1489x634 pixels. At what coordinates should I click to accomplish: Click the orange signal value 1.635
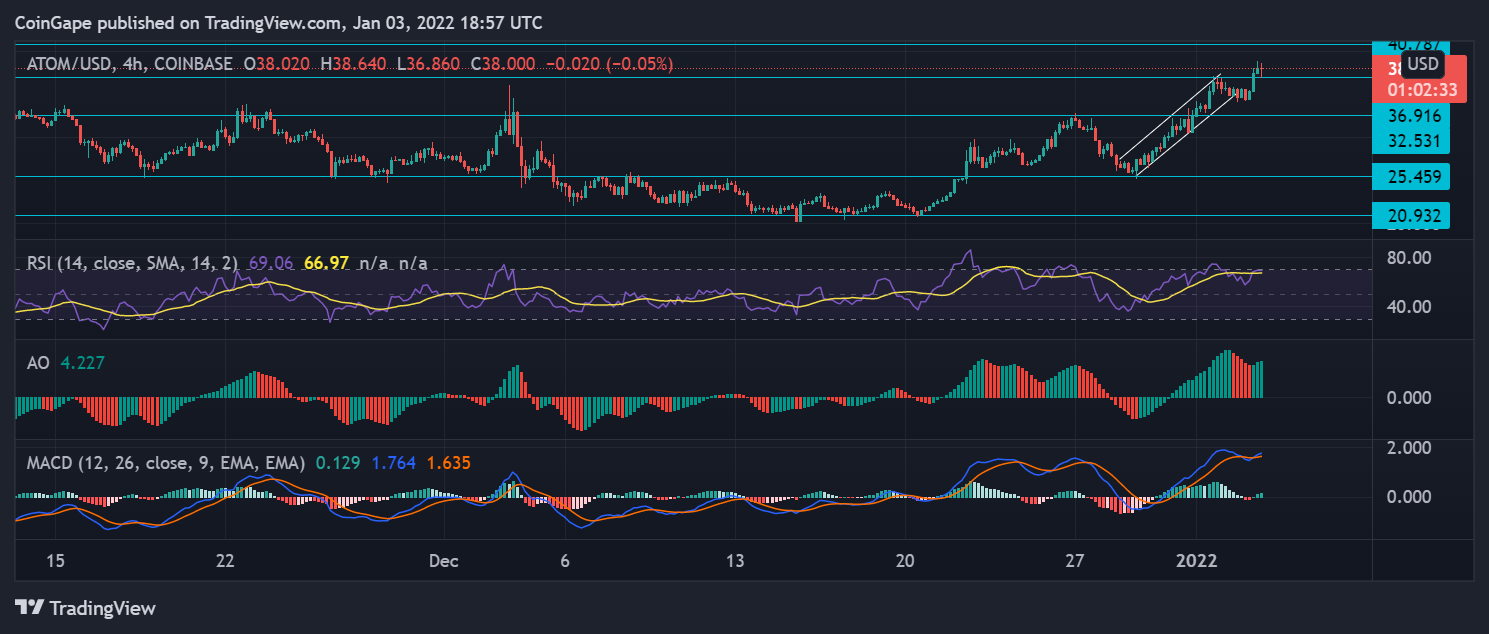click(x=447, y=463)
